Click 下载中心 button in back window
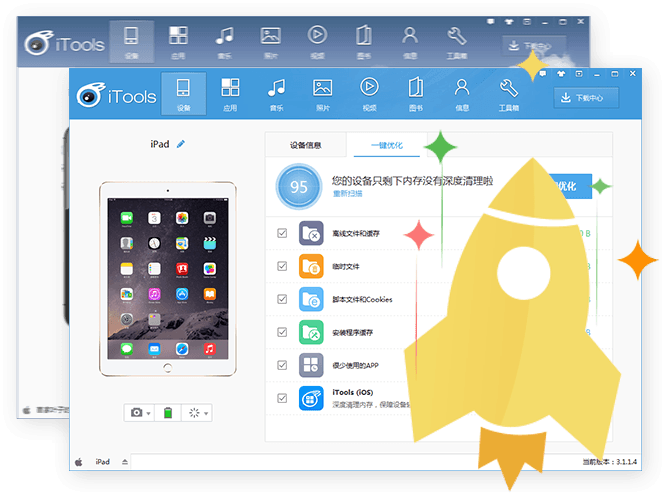The width and height of the screenshot is (665, 495). coord(534,46)
